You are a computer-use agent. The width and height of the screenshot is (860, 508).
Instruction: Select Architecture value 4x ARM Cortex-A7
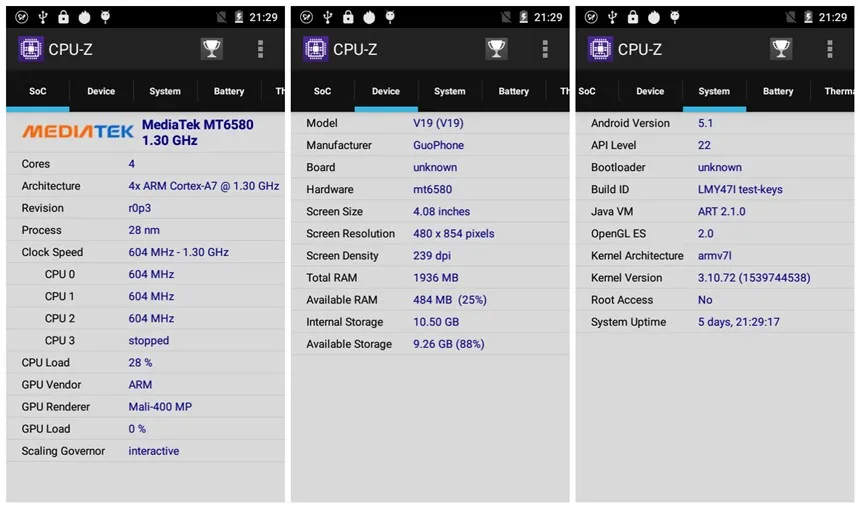pos(203,186)
